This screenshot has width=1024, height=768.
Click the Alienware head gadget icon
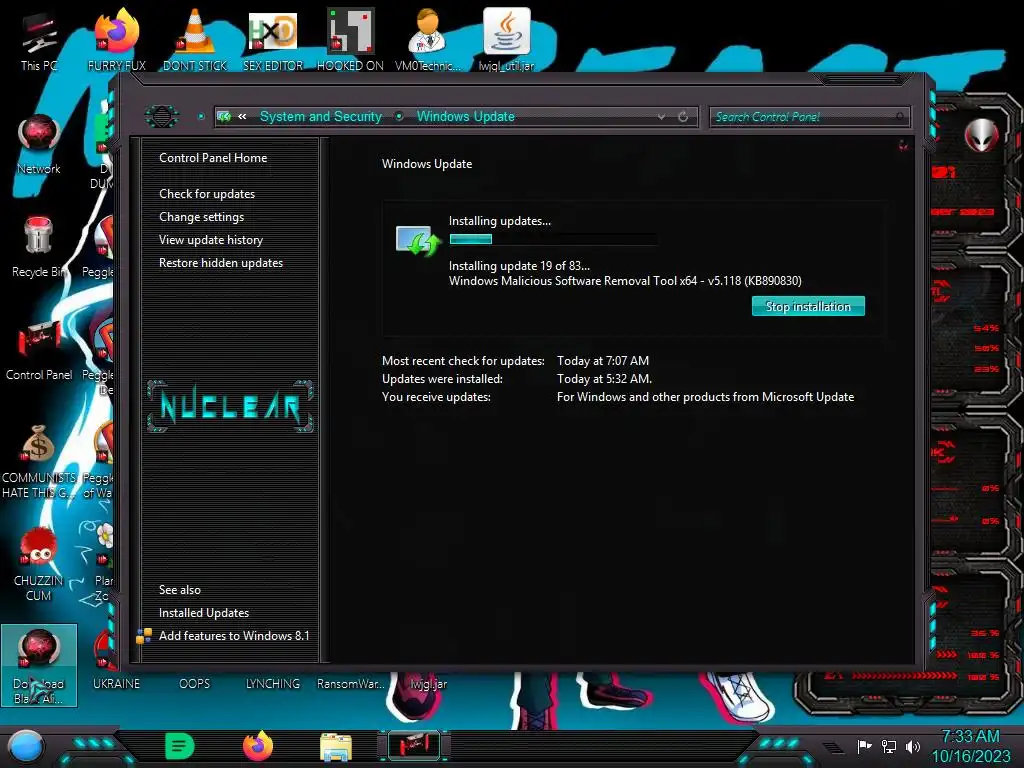pos(981,136)
